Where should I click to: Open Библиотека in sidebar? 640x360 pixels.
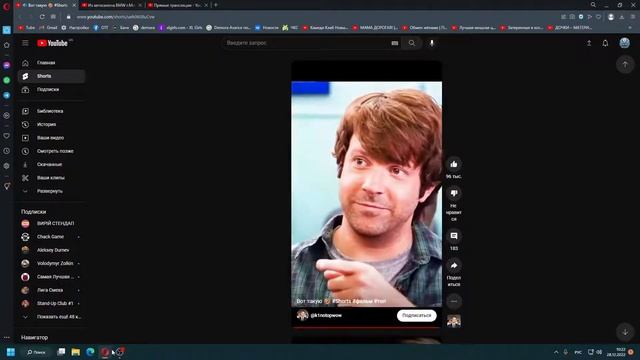point(51,111)
